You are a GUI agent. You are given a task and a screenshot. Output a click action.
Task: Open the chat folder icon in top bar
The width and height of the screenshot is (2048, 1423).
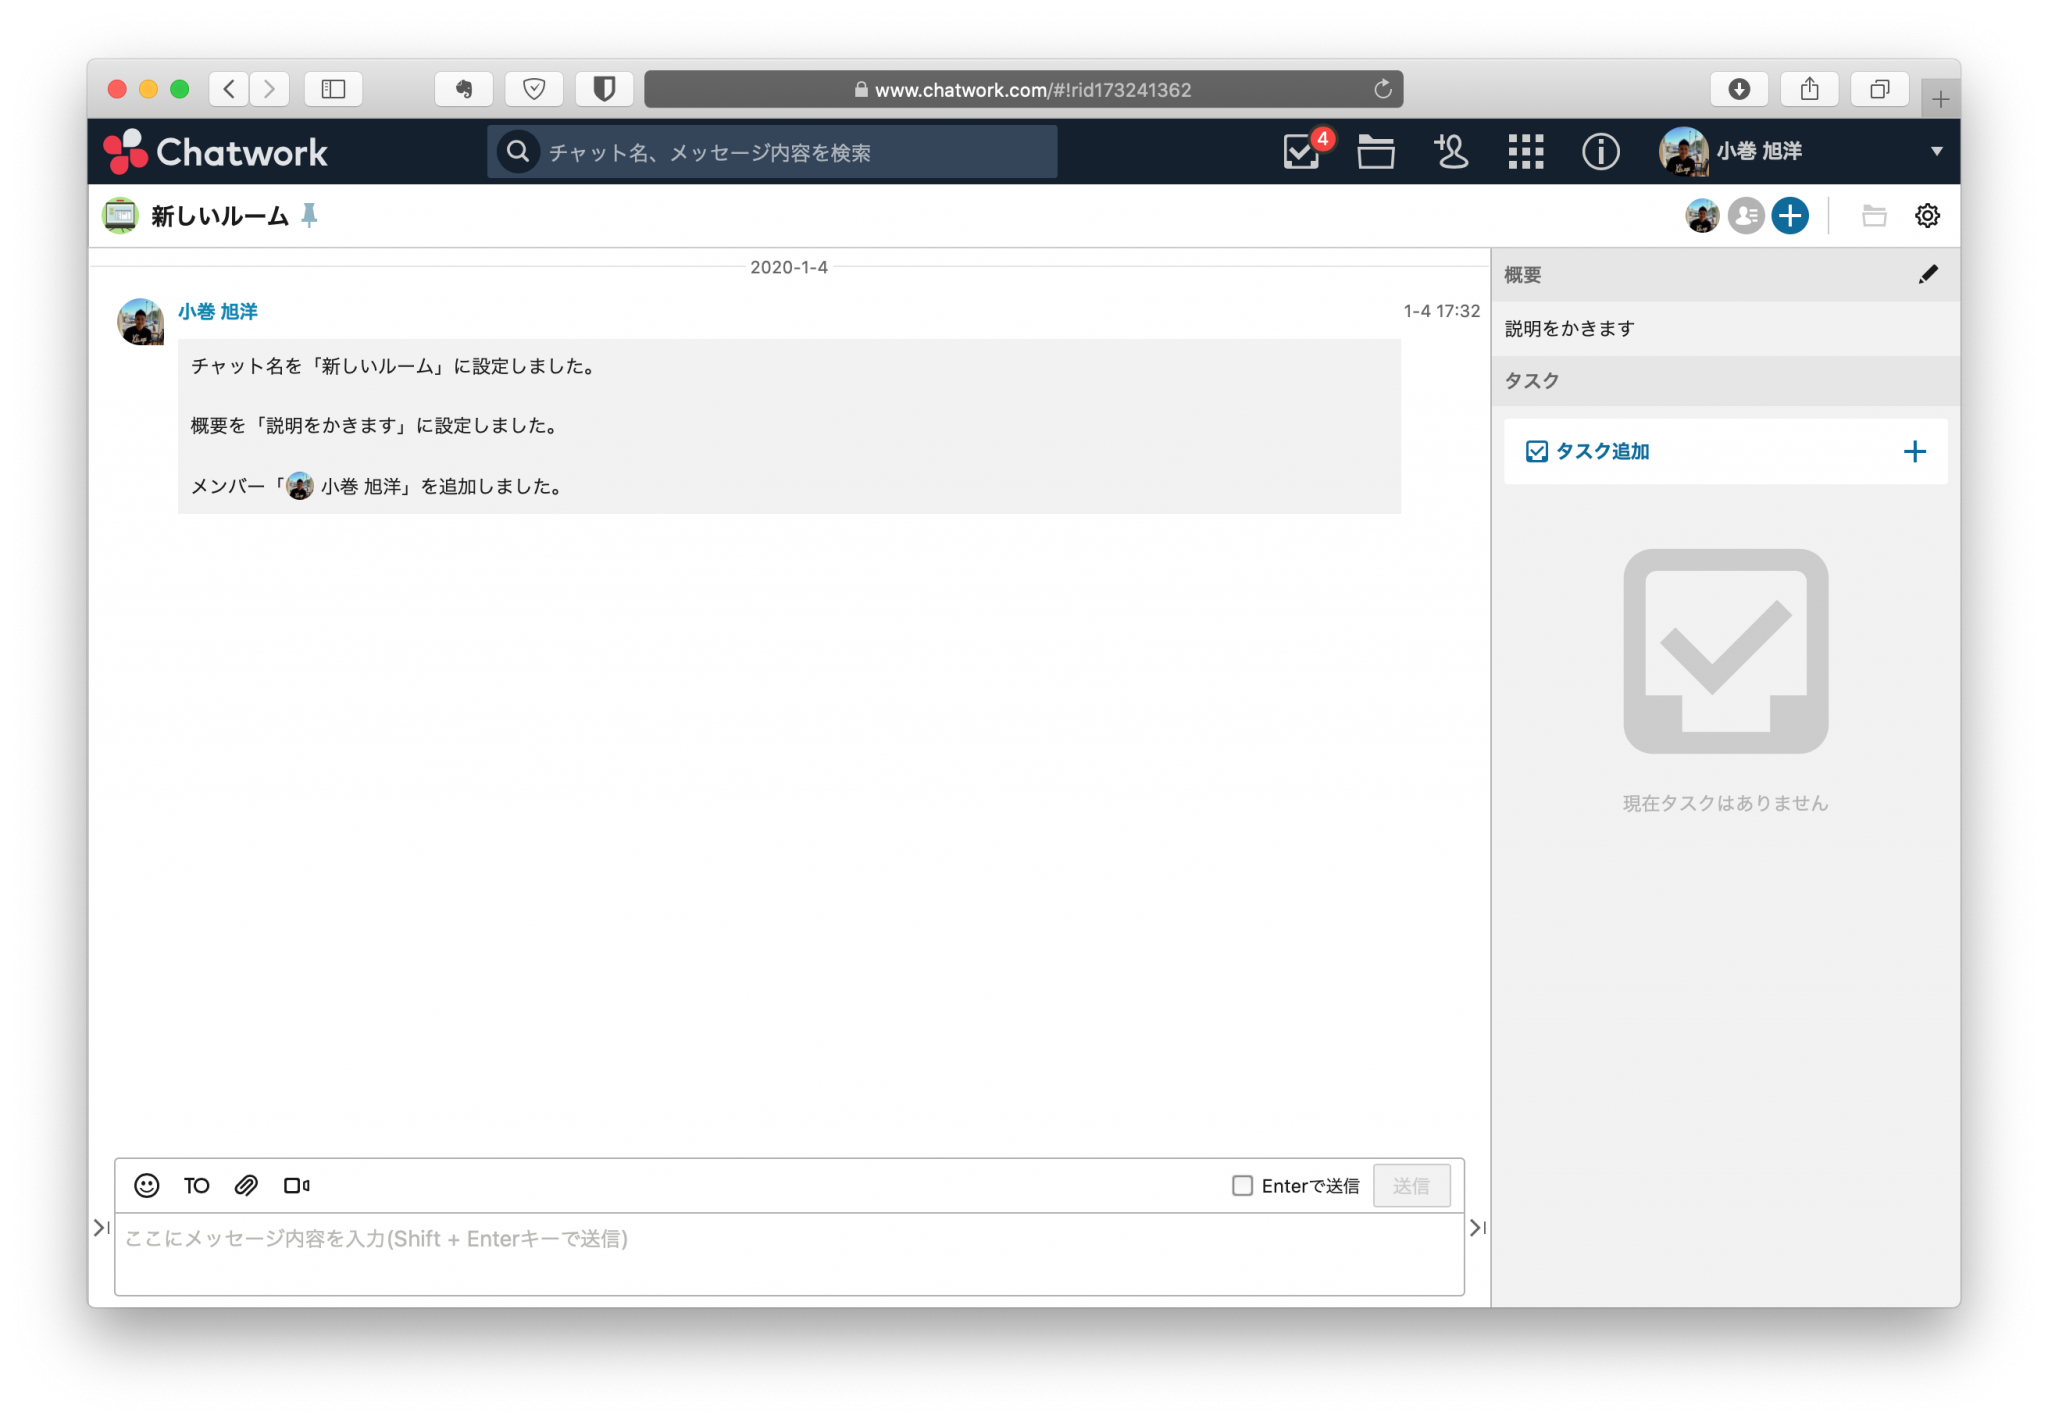(1375, 152)
